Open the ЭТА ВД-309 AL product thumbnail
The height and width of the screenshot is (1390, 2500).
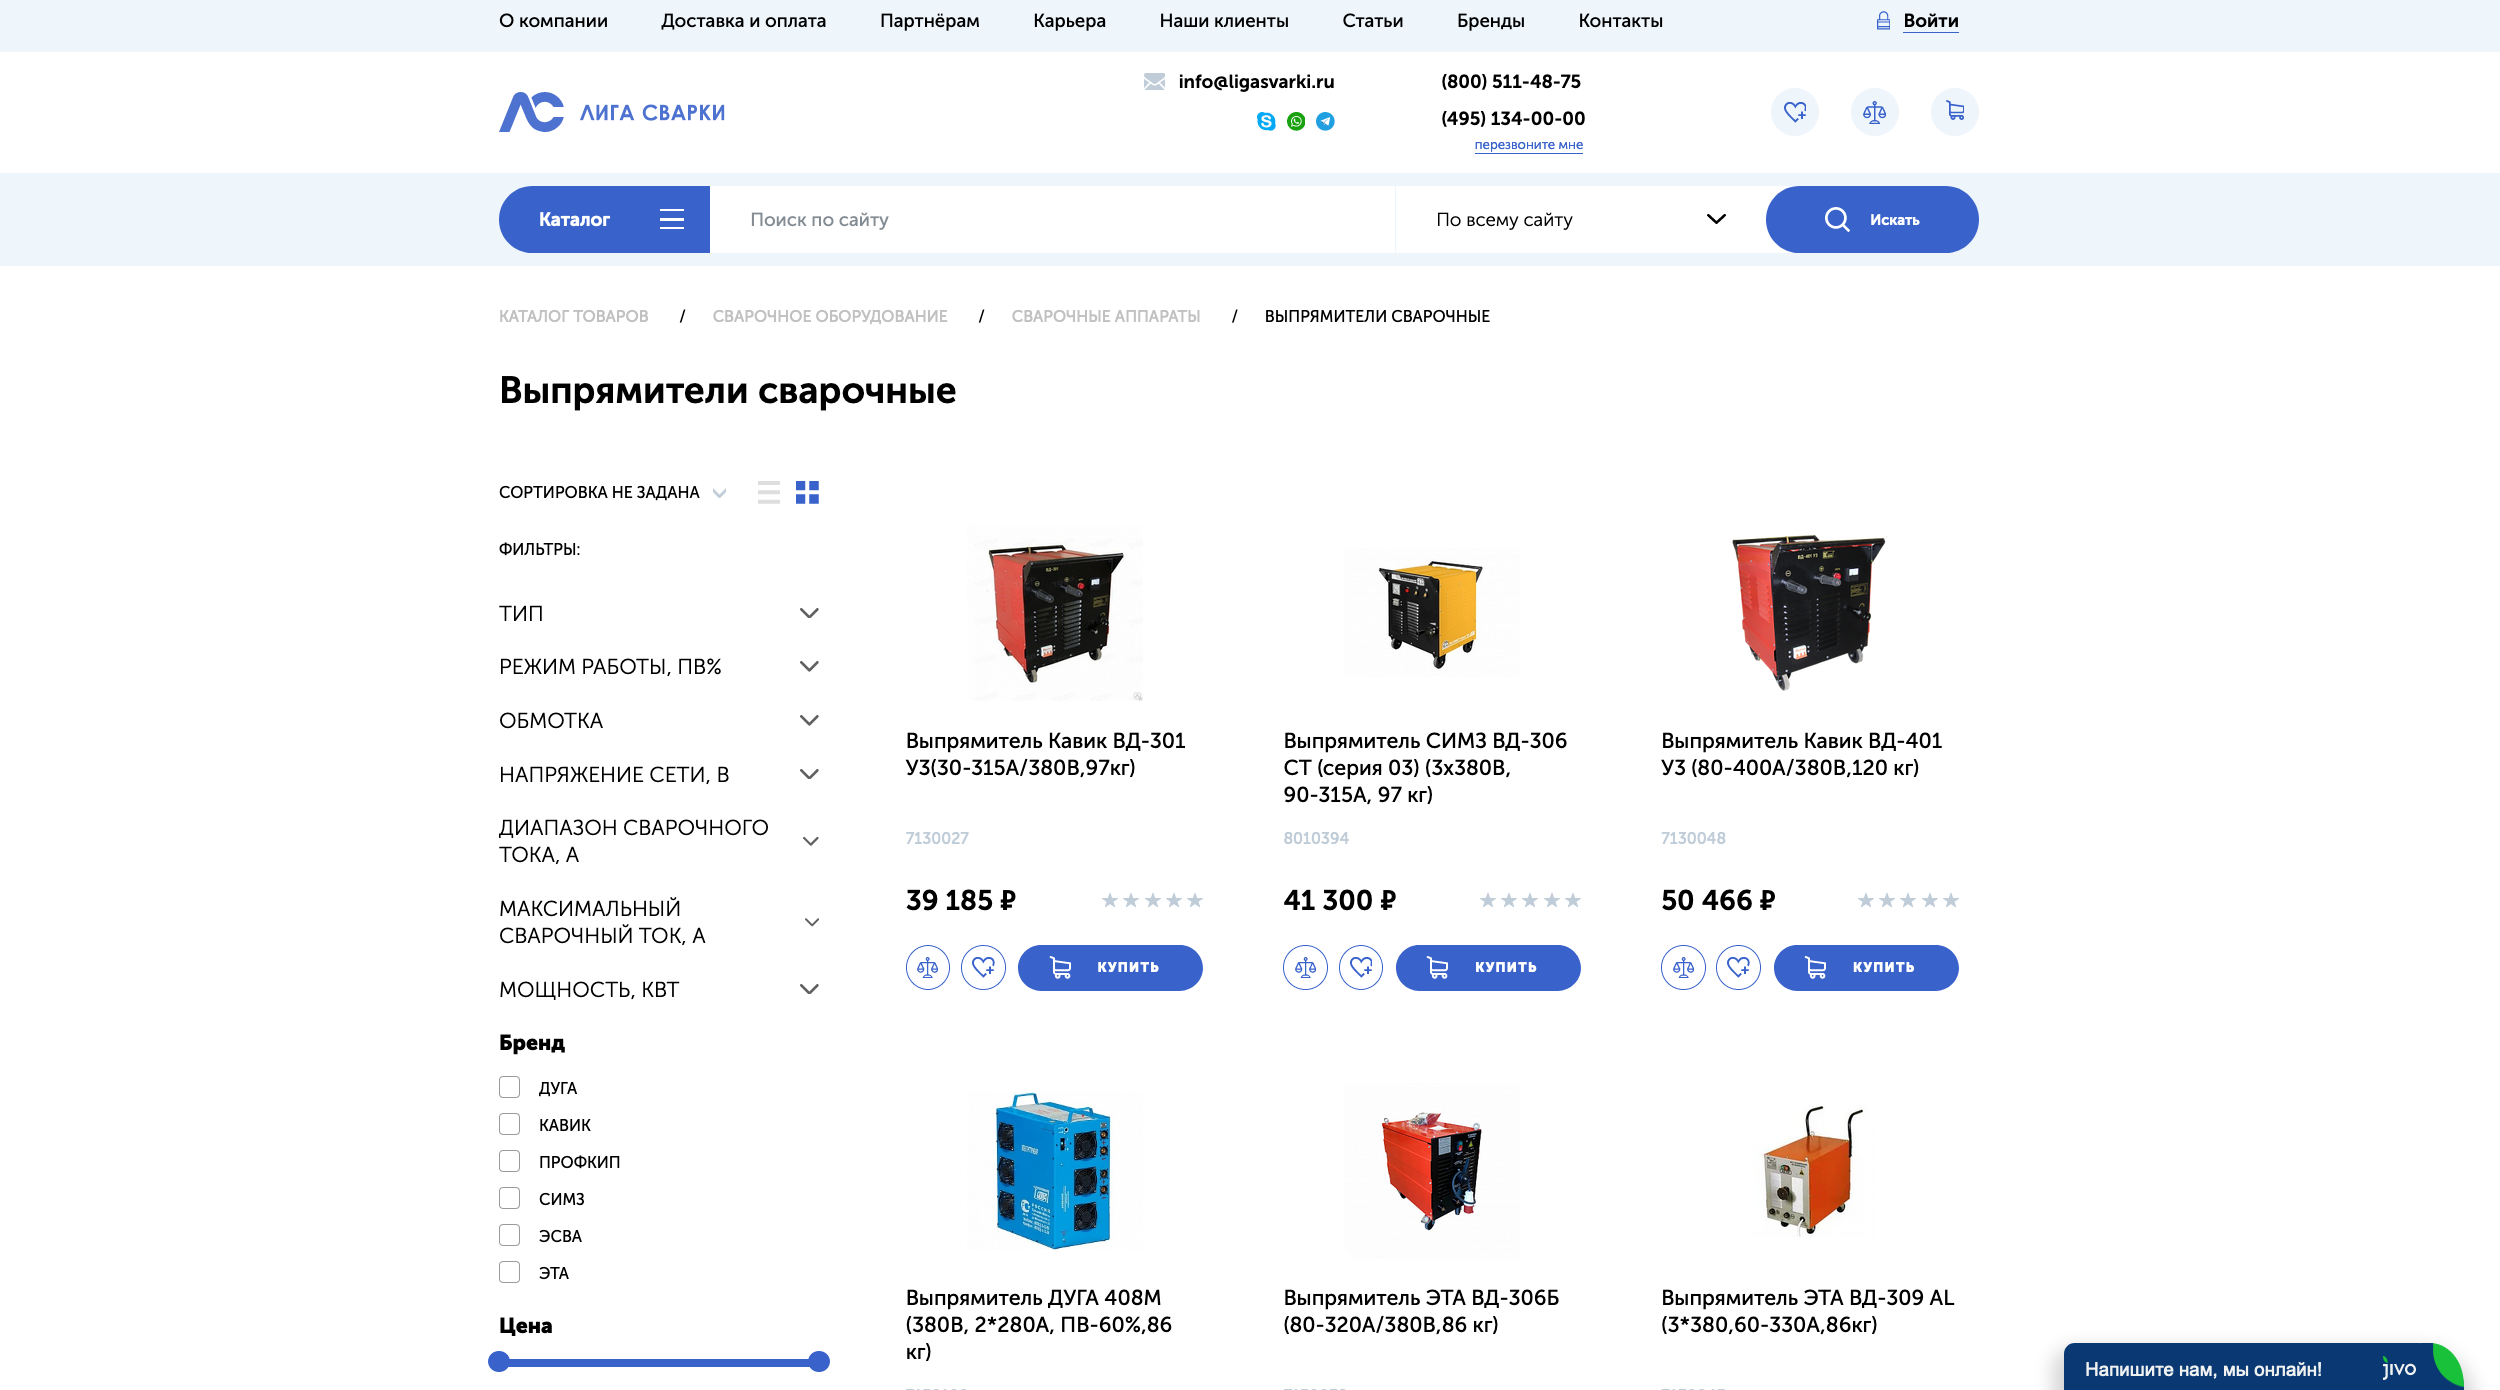pos(1810,1171)
